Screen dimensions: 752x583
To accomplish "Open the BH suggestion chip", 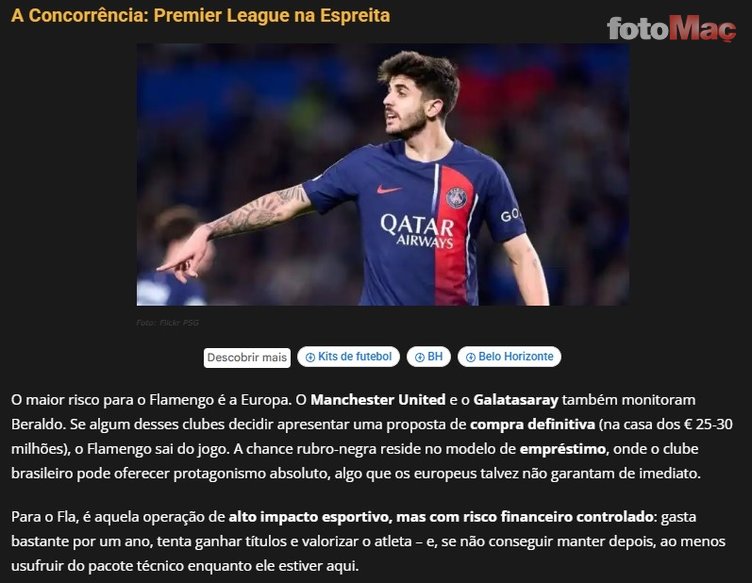I will click(428, 357).
